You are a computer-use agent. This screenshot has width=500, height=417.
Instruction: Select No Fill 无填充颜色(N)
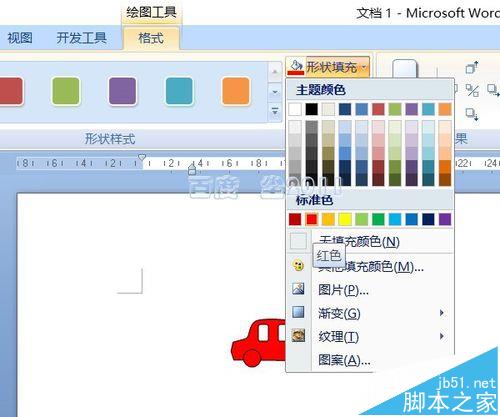pos(370,241)
